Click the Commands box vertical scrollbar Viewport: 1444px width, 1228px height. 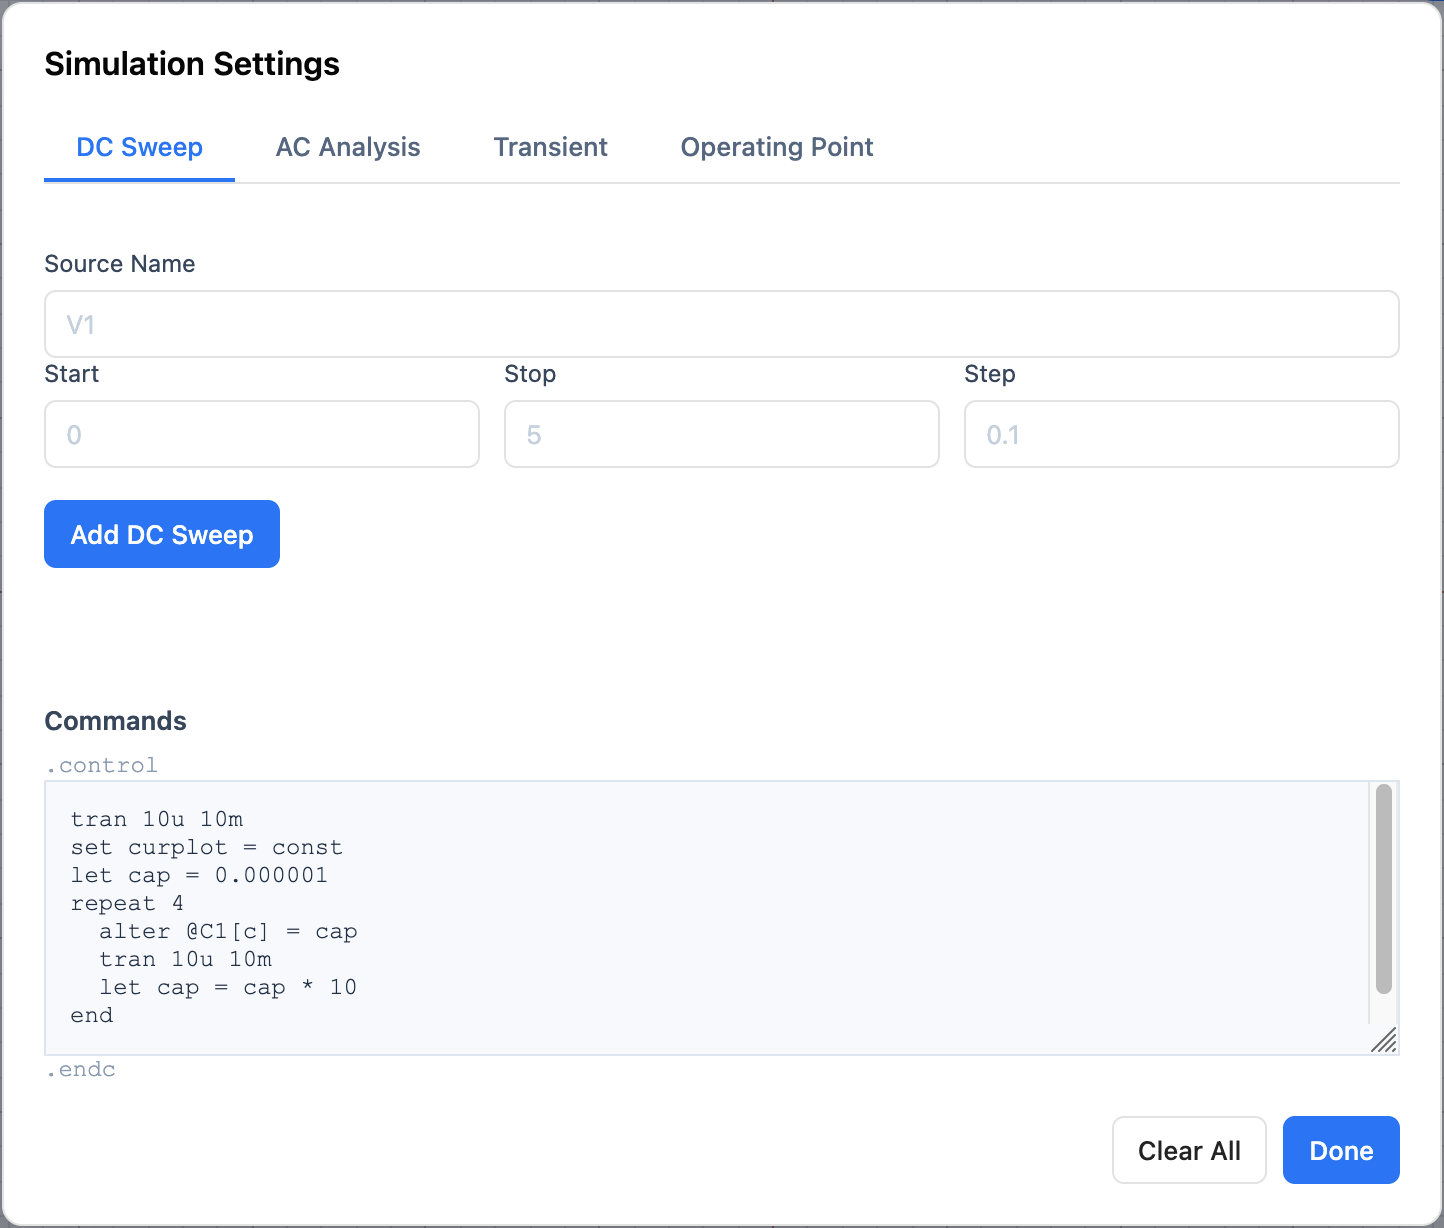click(1384, 889)
